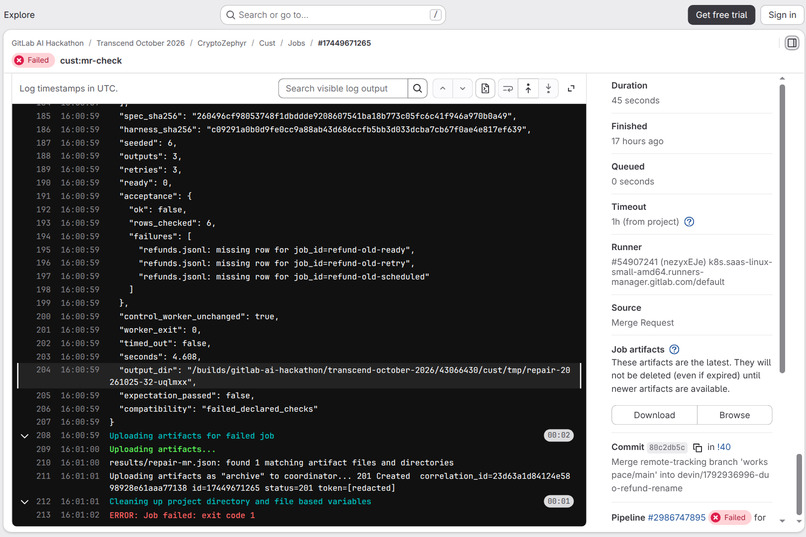The width and height of the screenshot is (806, 537).
Task: Open the Job artifacts help icon
Action: tap(674, 349)
